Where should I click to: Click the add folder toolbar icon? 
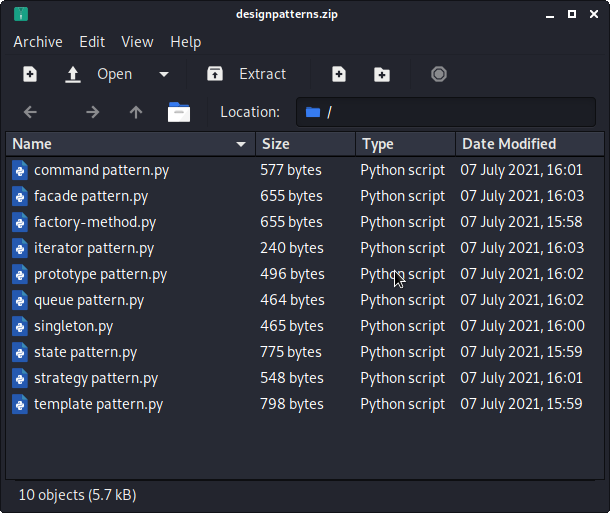click(x=382, y=74)
